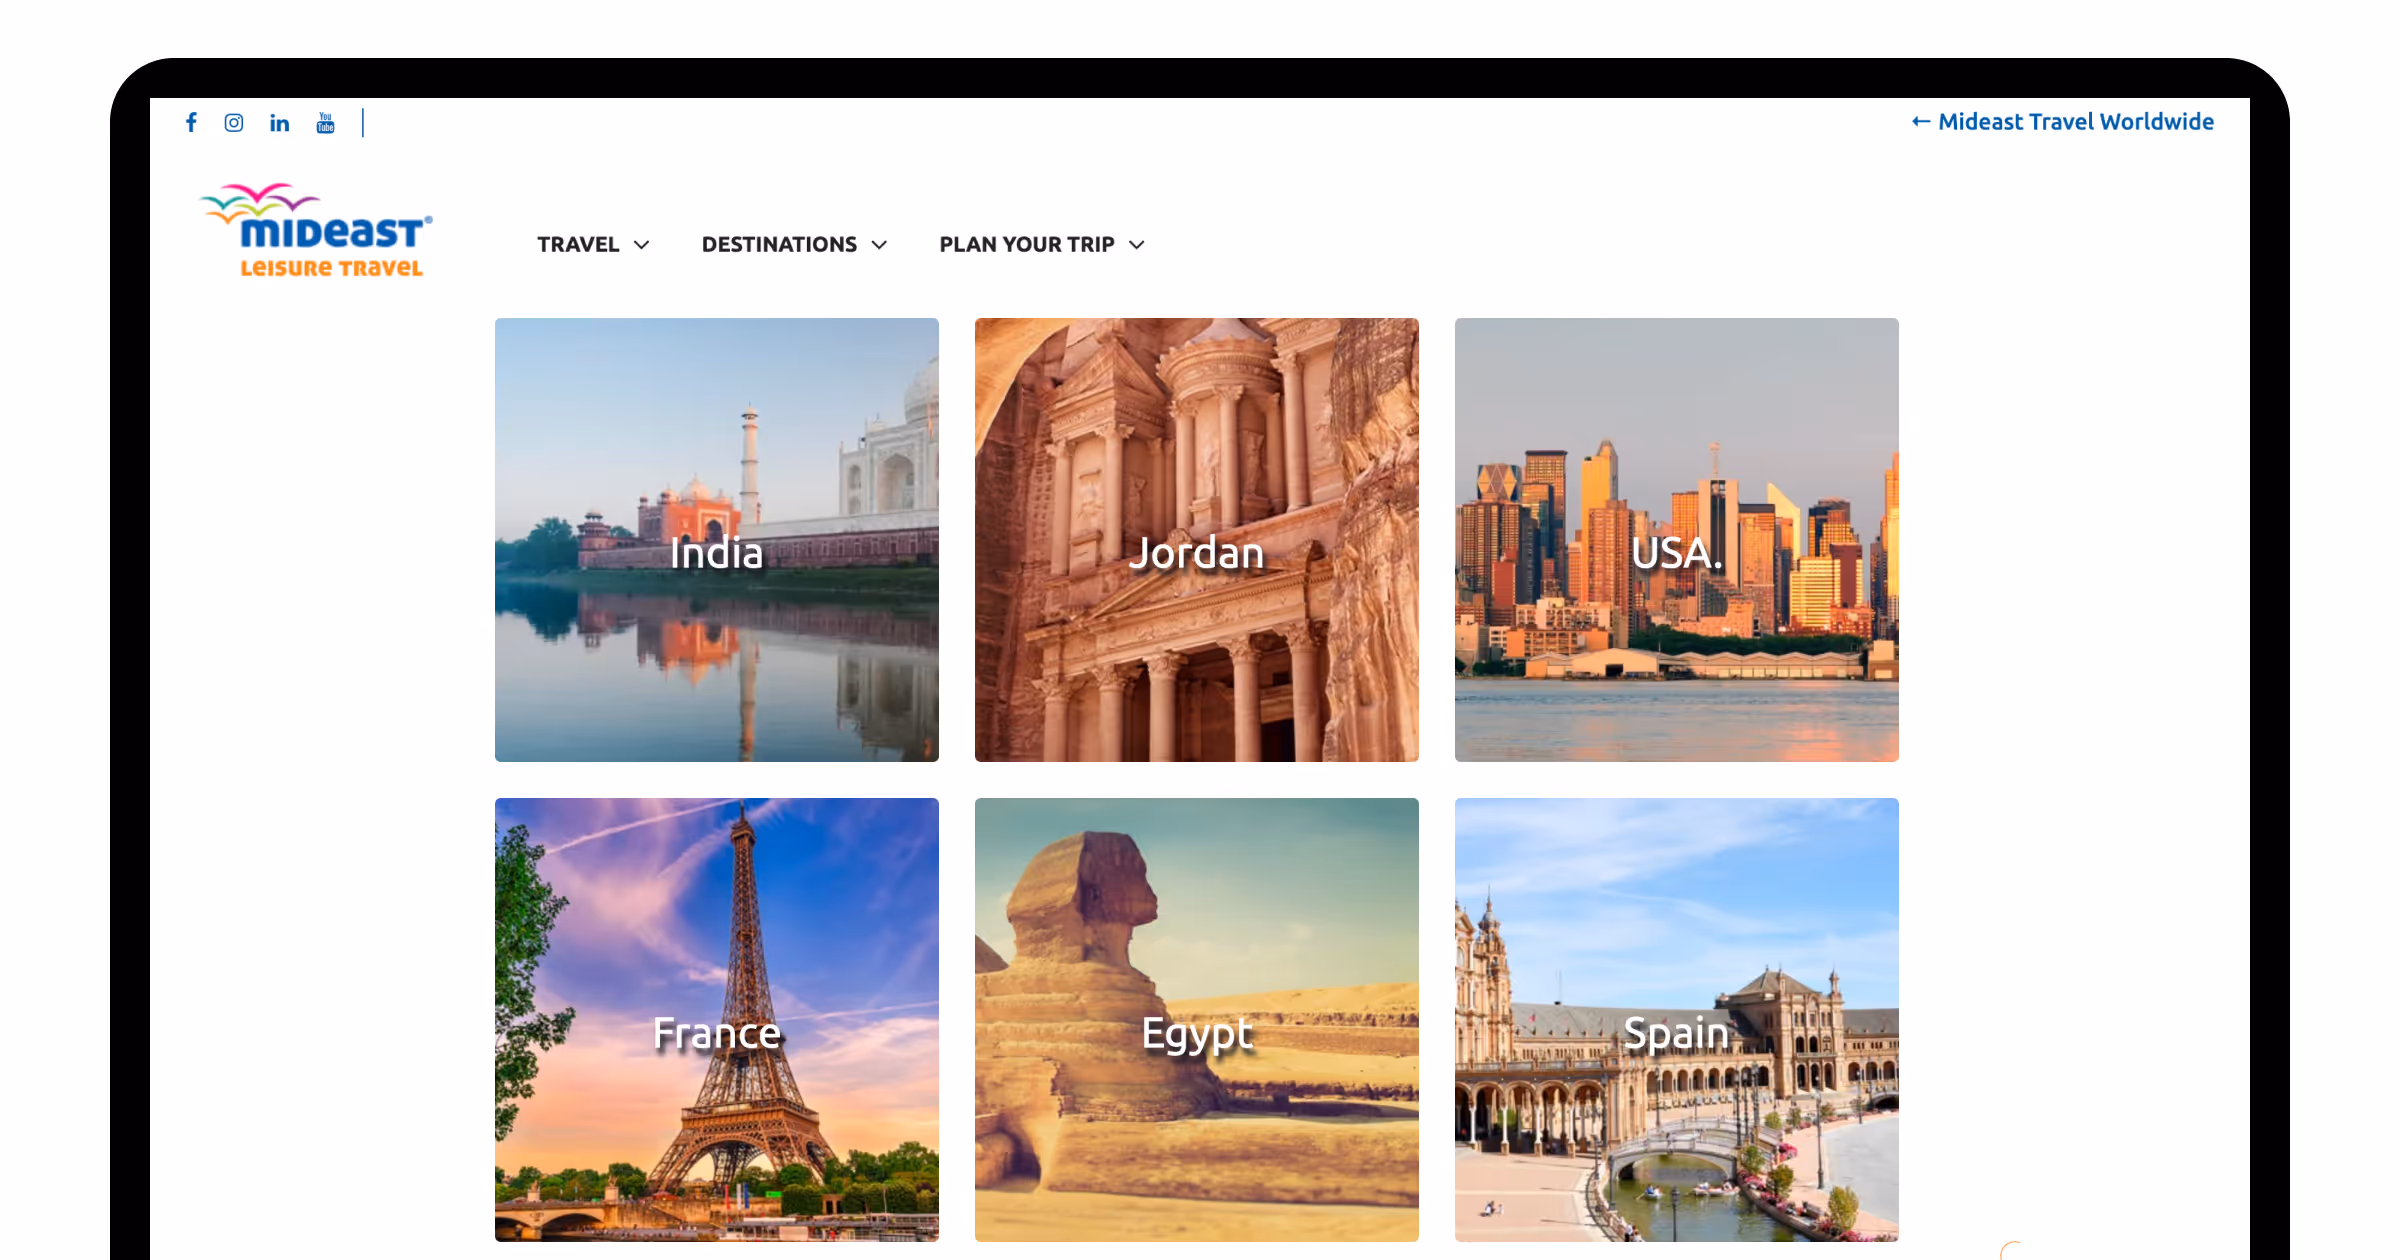Open the PLAN YOUR TRIP menu
This screenshot has height=1260, width=2400.
click(x=1027, y=244)
